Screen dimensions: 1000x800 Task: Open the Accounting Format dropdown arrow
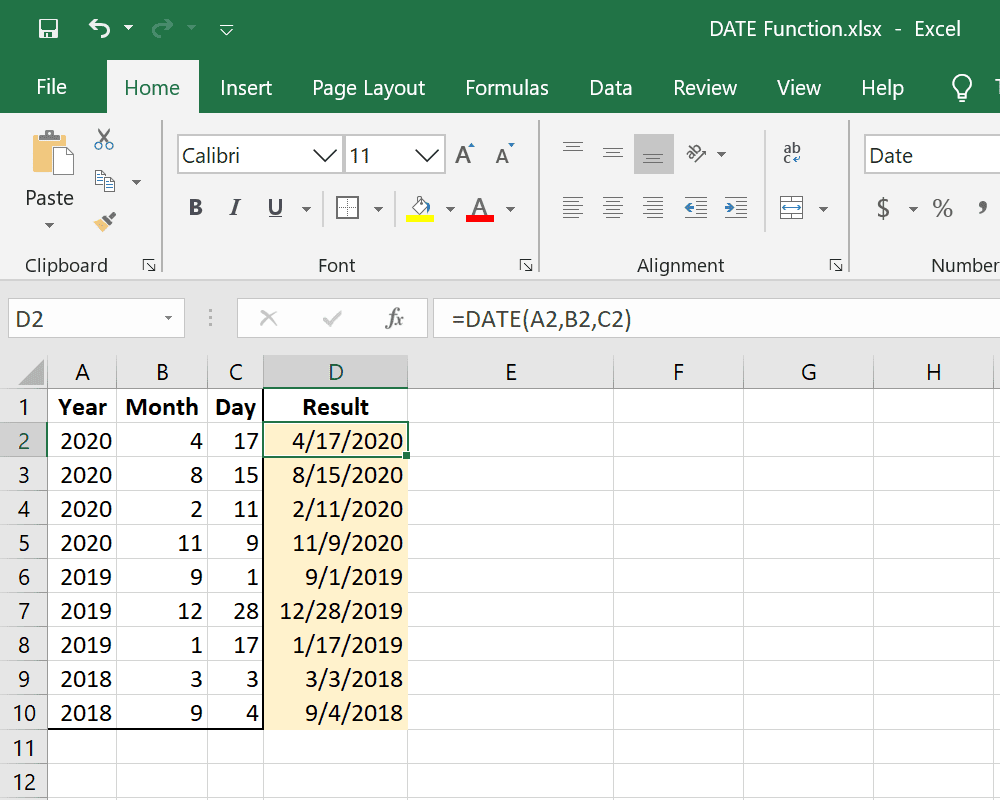pyautogui.click(x=913, y=209)
